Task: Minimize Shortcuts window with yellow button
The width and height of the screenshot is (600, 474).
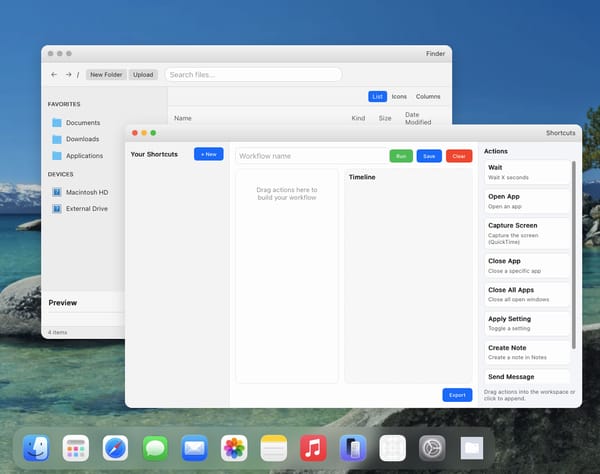Action: tap(144, 133)
